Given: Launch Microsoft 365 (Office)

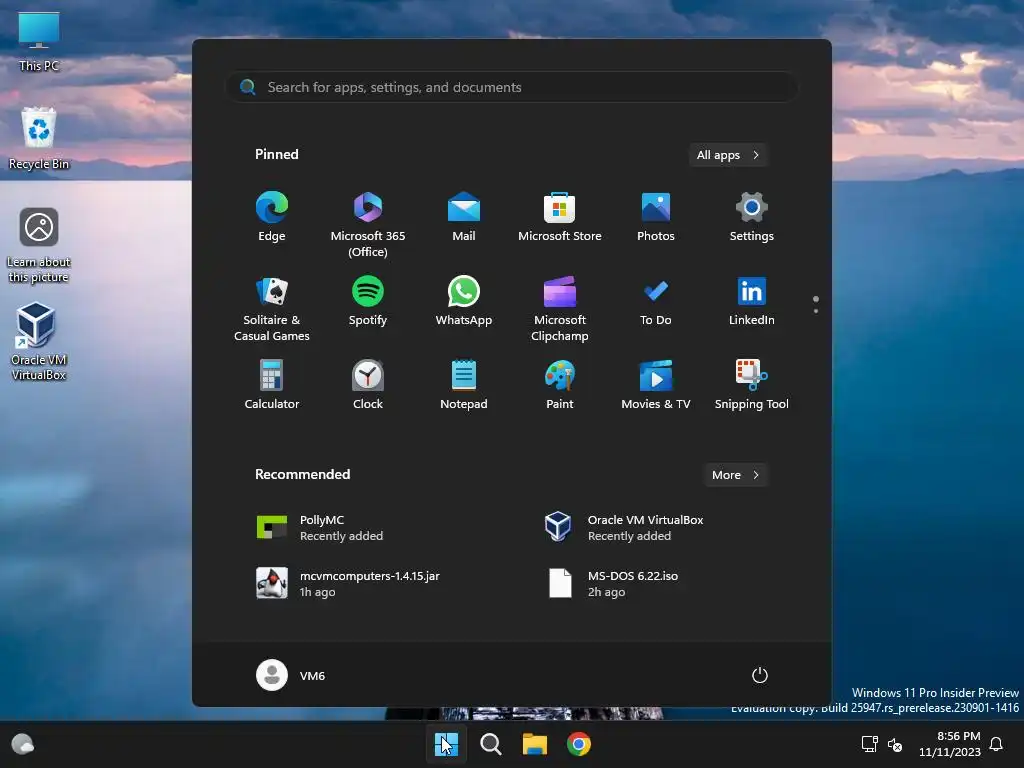Looking at the screenshot, I should tap(368, 223).
